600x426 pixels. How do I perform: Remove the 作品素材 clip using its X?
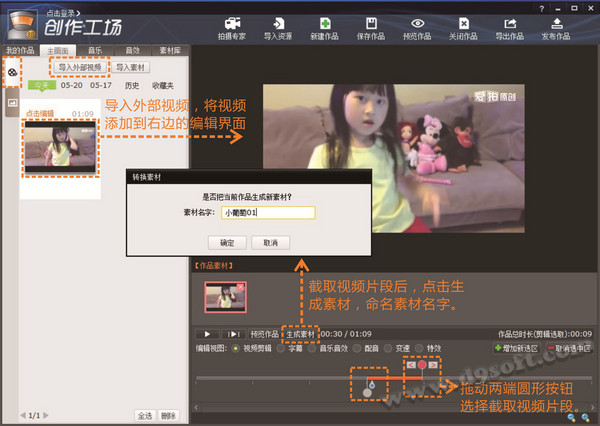point(240,286)
